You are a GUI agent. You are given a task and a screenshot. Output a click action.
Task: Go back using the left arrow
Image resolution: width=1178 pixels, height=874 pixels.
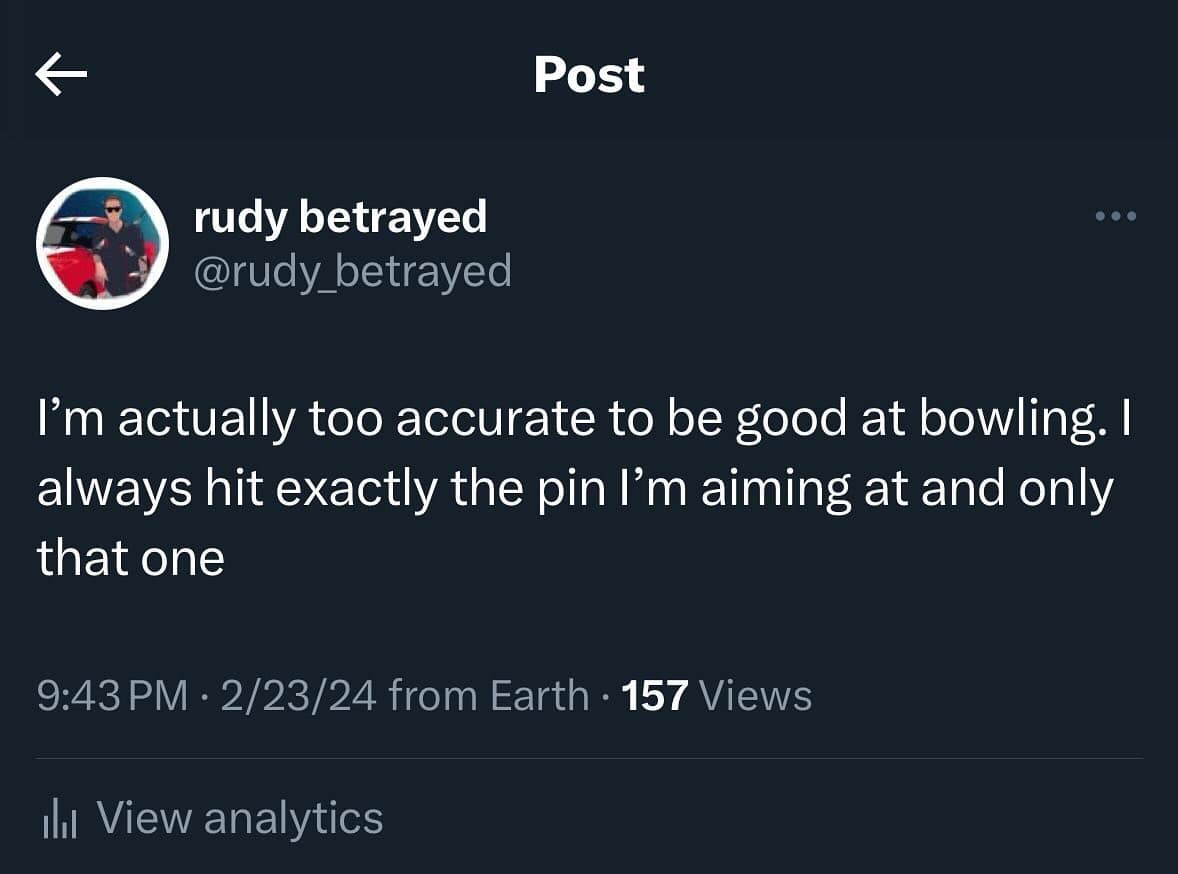coord(61,76)
